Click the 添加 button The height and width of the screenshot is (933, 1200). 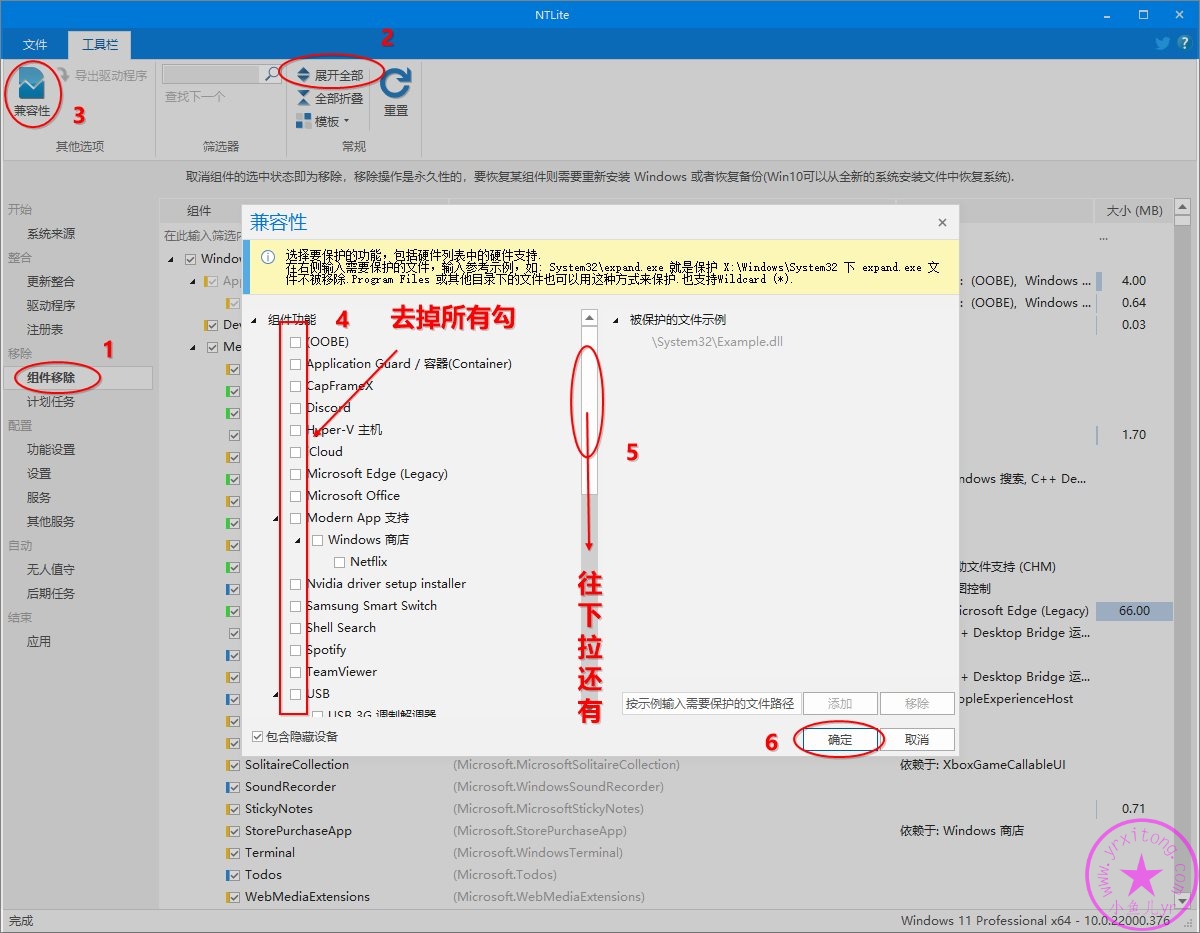(x=840, y=703)
